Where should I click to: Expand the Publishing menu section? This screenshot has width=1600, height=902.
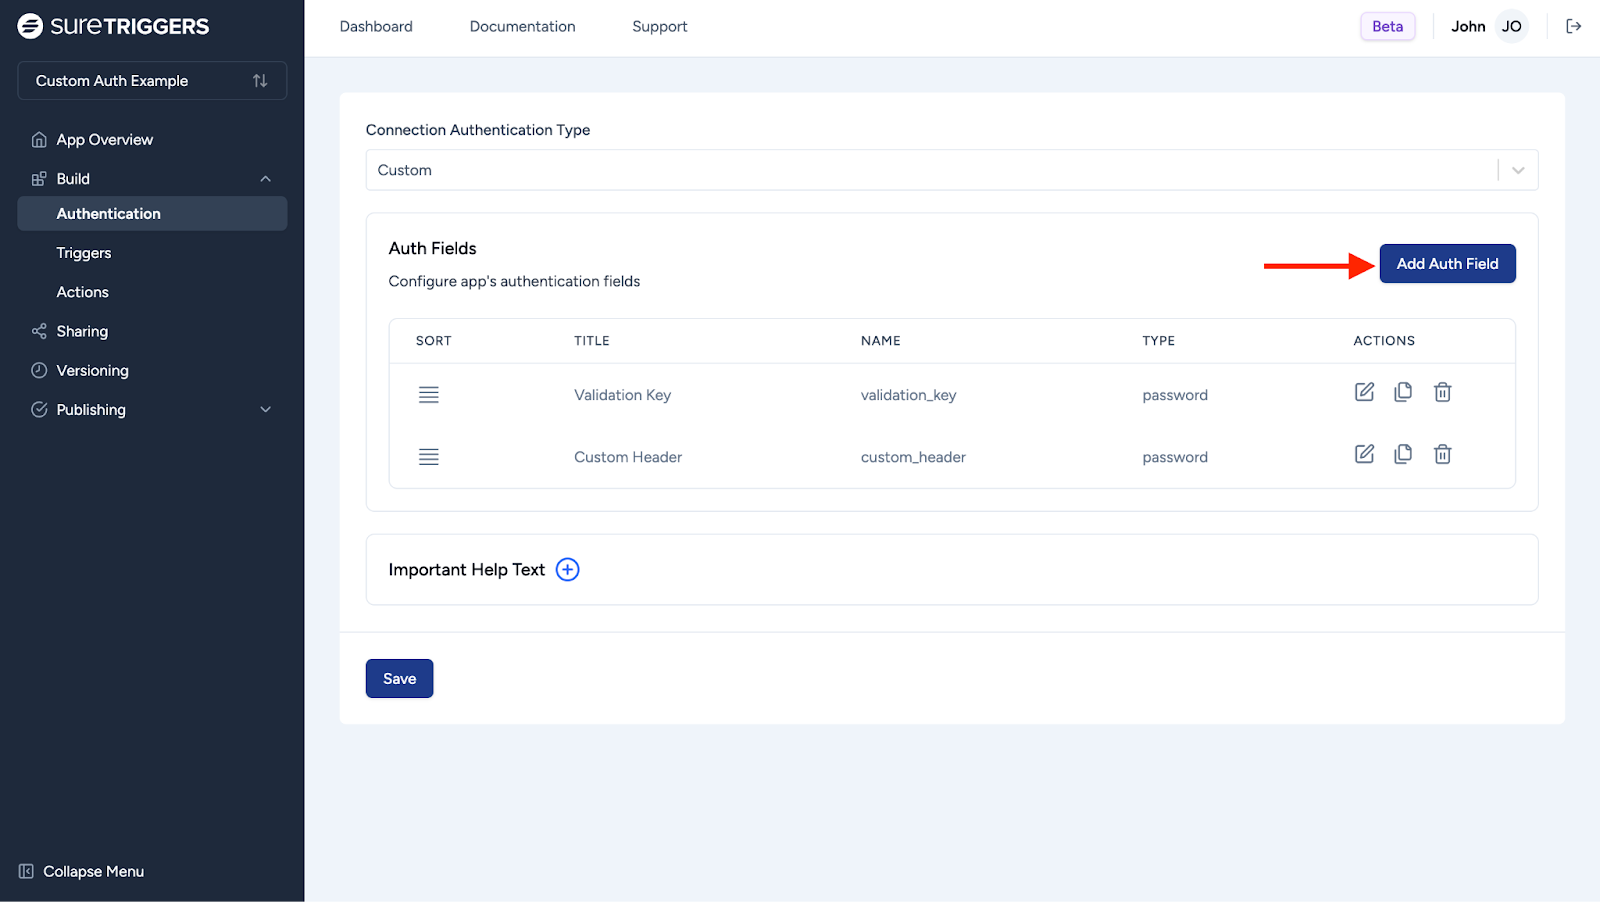(265, 410)
